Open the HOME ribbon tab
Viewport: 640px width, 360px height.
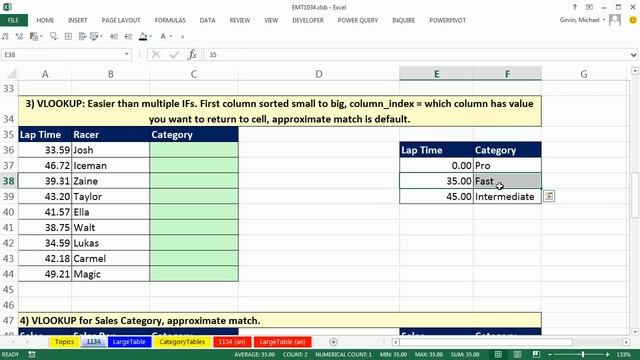click(45, 20)
